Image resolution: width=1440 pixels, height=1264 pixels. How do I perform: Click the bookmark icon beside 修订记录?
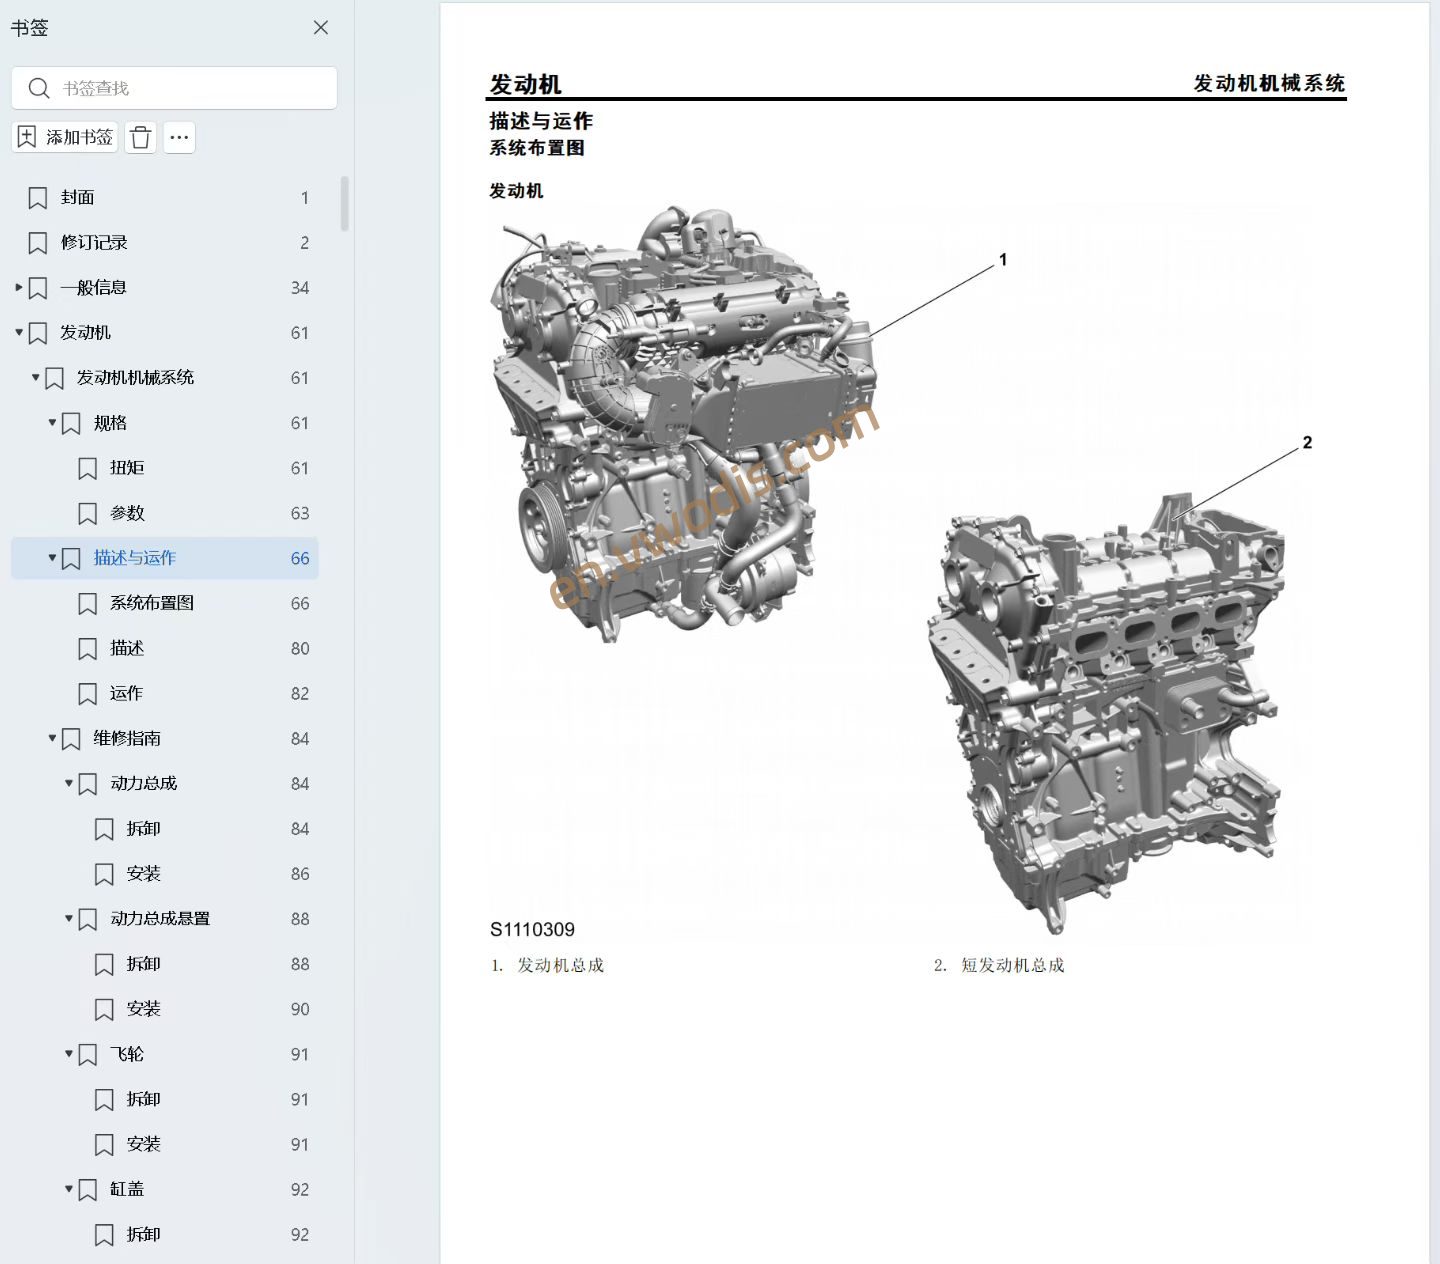38,243
